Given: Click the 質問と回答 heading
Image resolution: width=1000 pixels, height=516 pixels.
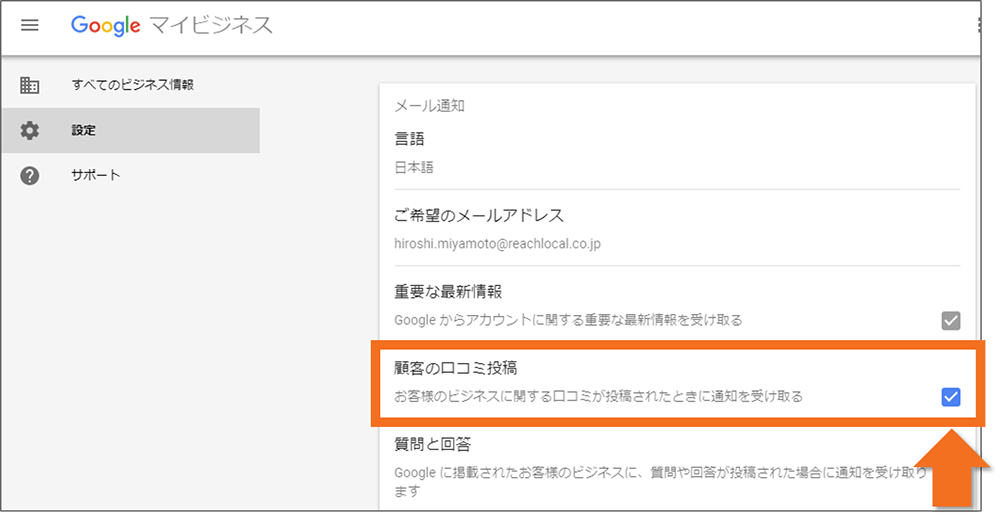Looking at the screenshot, I should click(432, 444).
